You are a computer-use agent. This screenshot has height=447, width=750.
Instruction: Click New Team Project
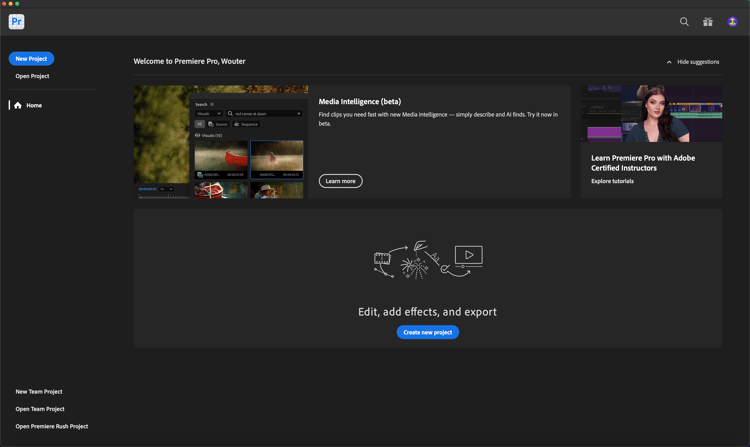(39, 392)
